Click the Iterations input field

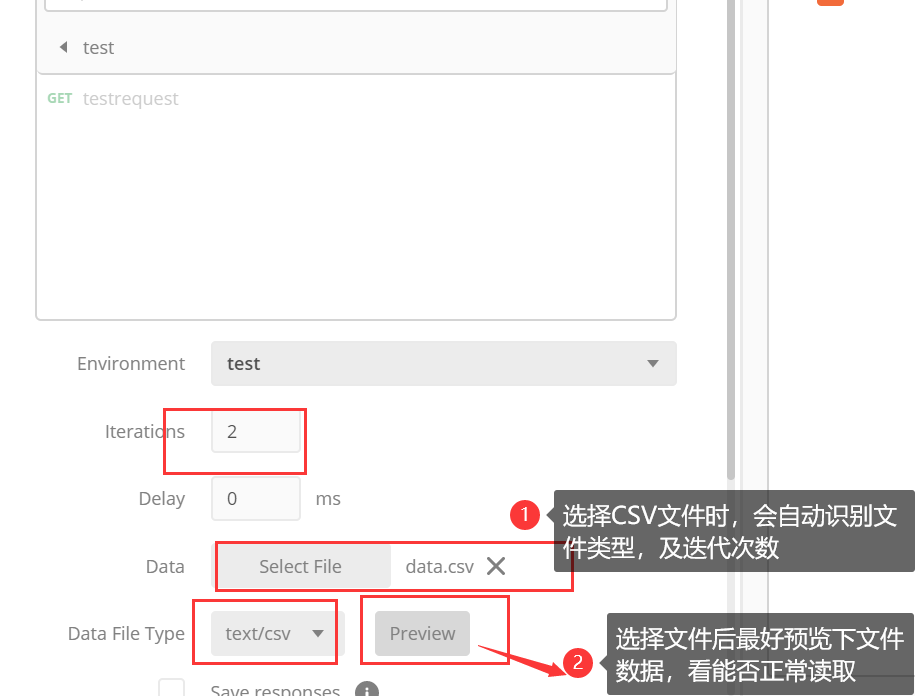click(x=256, y=432)
